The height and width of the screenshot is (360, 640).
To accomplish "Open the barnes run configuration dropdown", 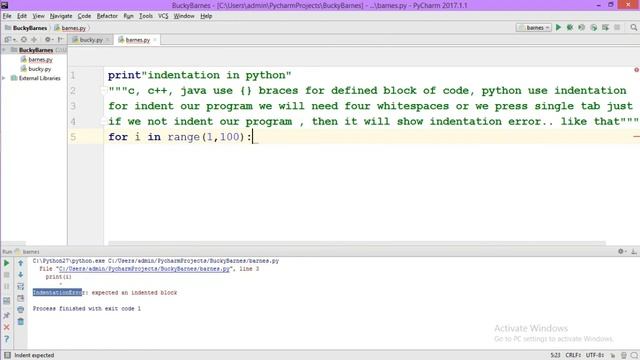I will (x=534, y=28).
